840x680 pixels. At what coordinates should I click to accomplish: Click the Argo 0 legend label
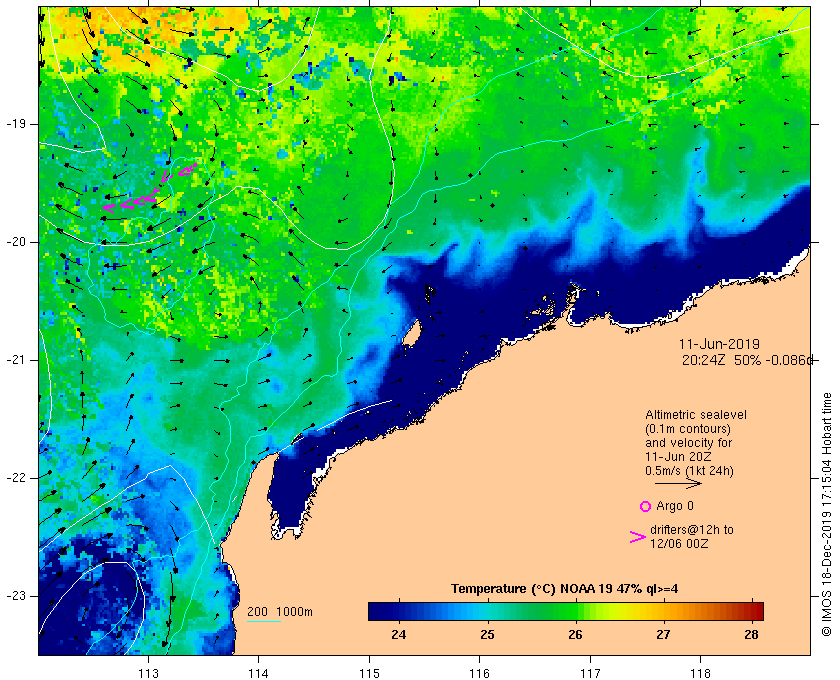point(674,506)
